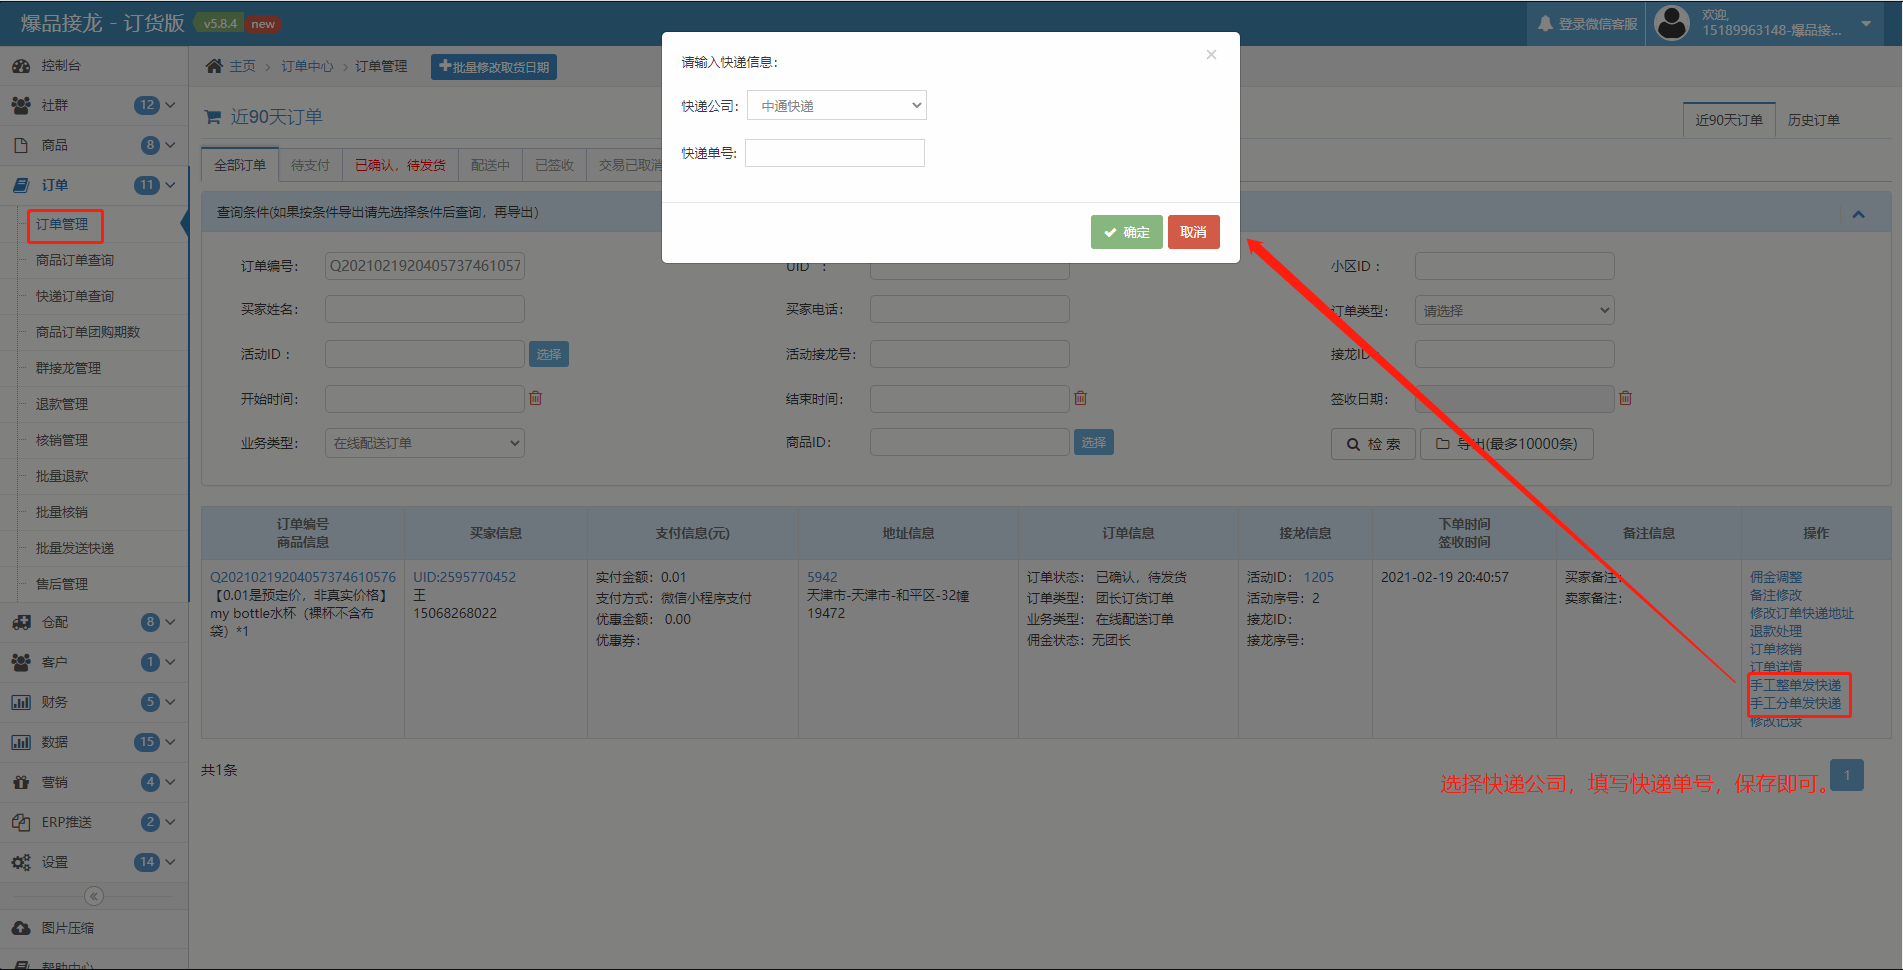Viewport: 1903px width, 970px height.
Task: Click the 退款处理 link
Action: click(1776, 631)
